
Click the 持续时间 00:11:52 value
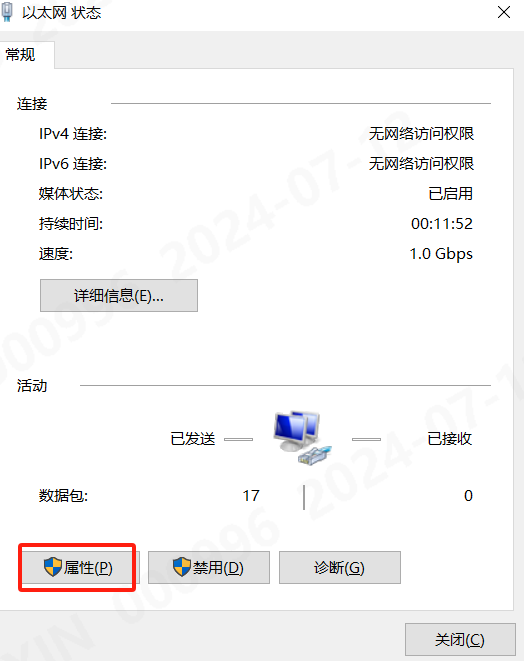[x=442, y=223]
